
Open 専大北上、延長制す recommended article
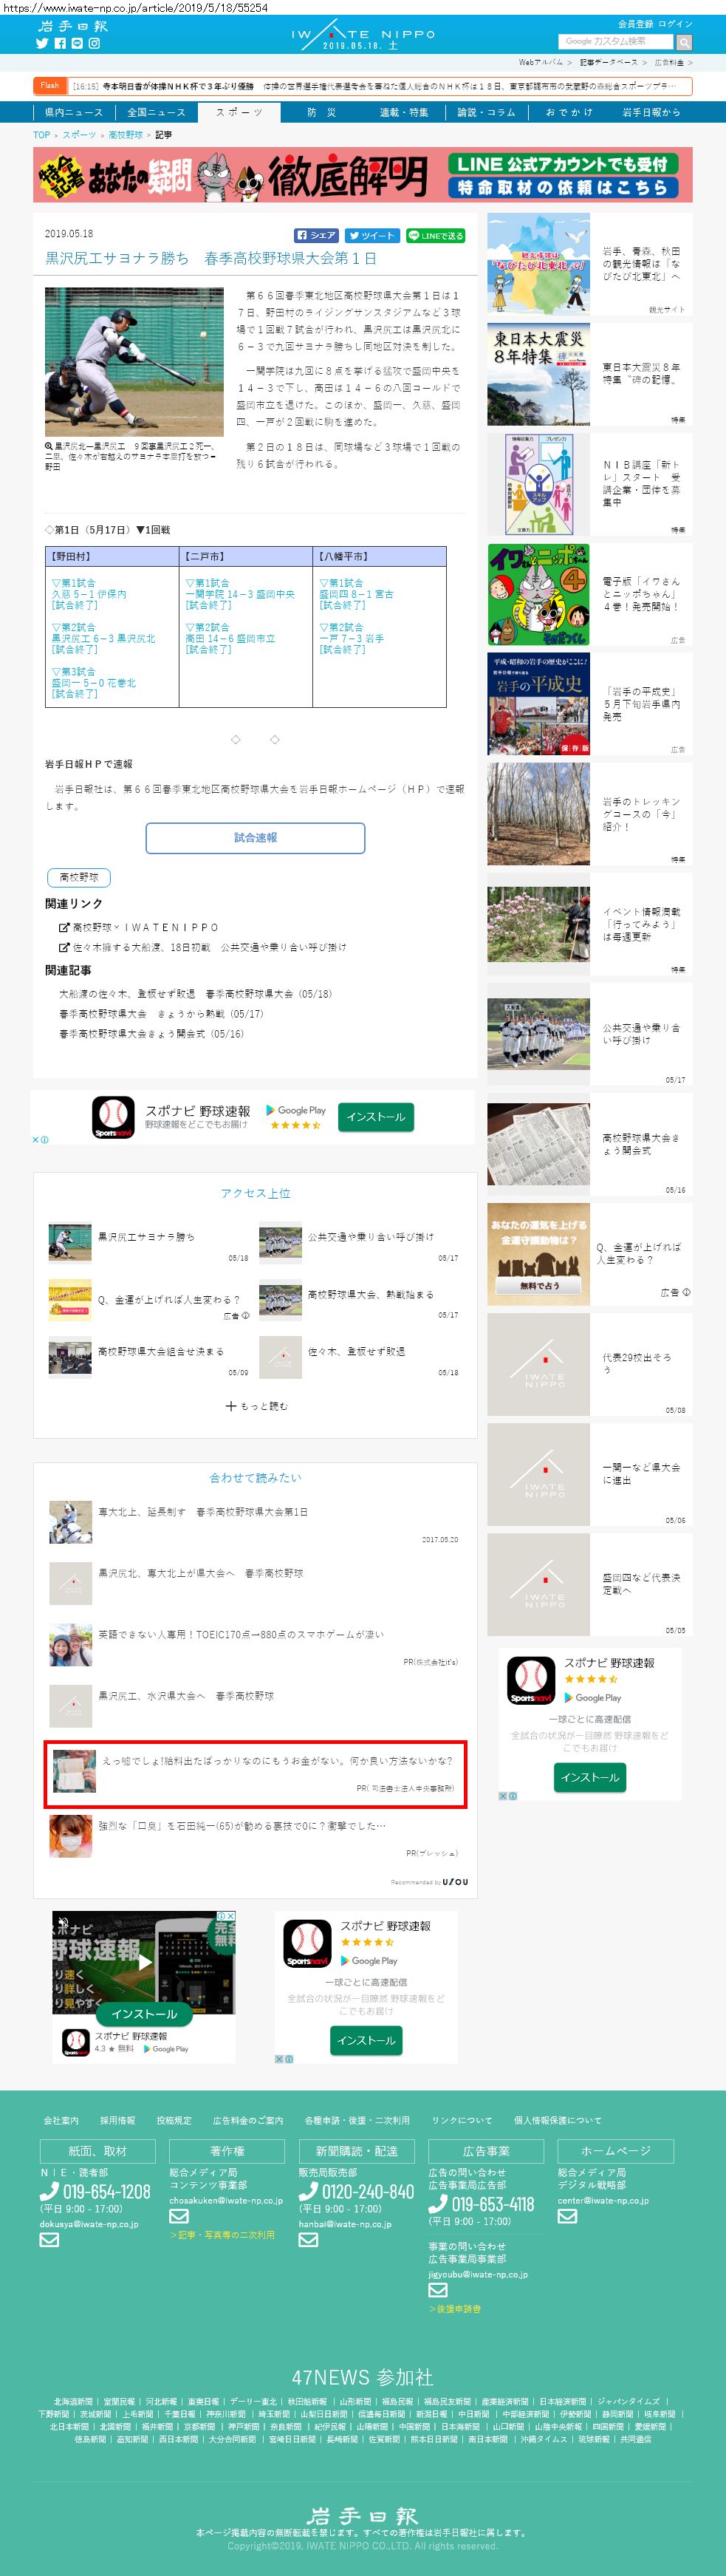[203, 1512]
